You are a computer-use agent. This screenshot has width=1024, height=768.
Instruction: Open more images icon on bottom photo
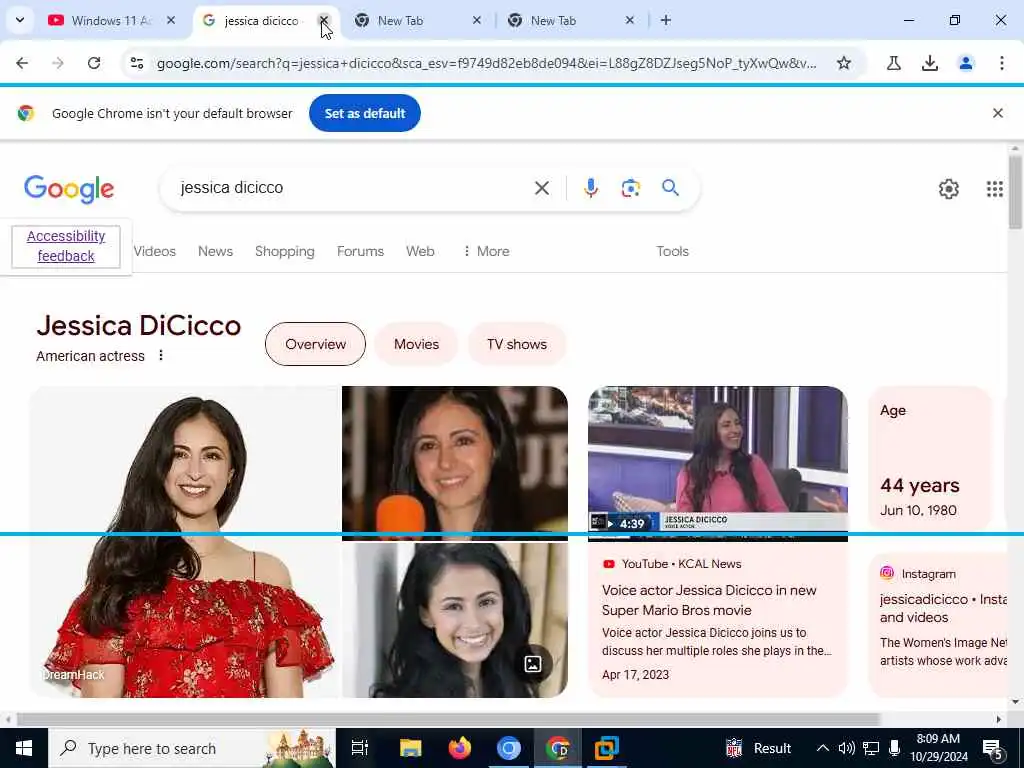[x=532, y=664]
